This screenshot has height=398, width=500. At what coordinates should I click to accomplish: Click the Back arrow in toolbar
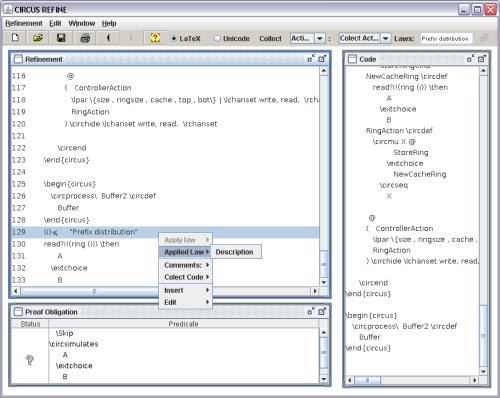pos(108,38)
